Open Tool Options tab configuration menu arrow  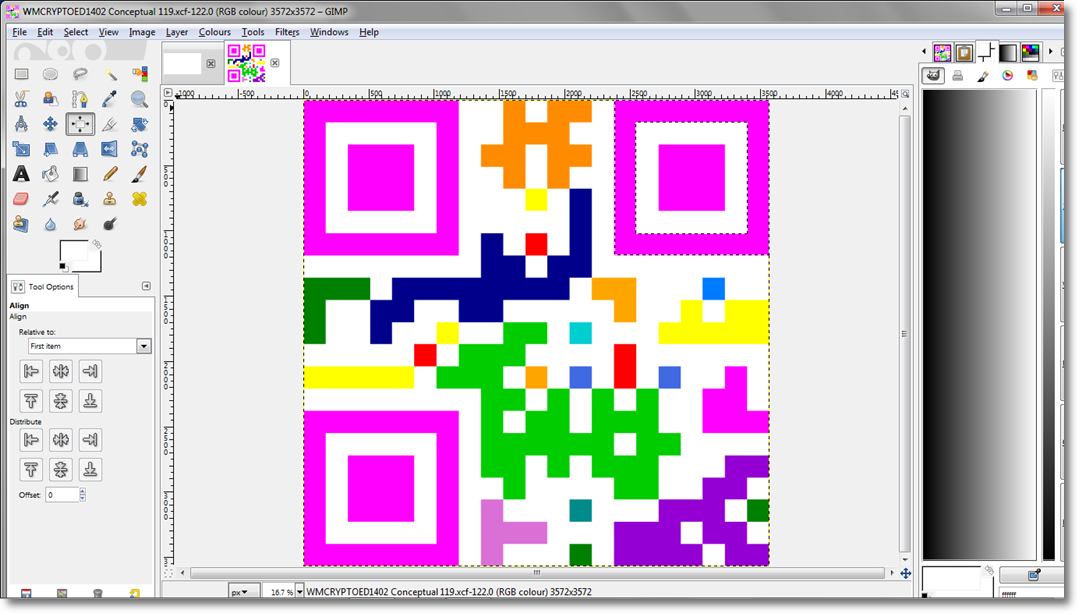(x=146, y=286)
